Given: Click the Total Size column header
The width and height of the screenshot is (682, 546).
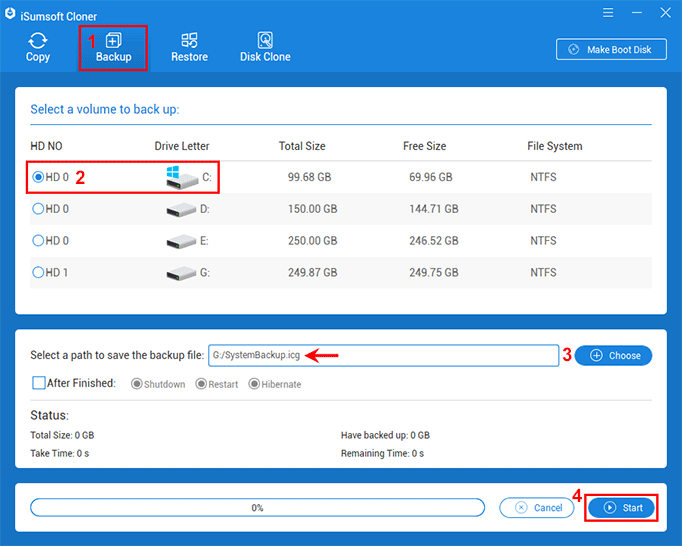Looking at the screenshot, I should click(x=302, y=146).
